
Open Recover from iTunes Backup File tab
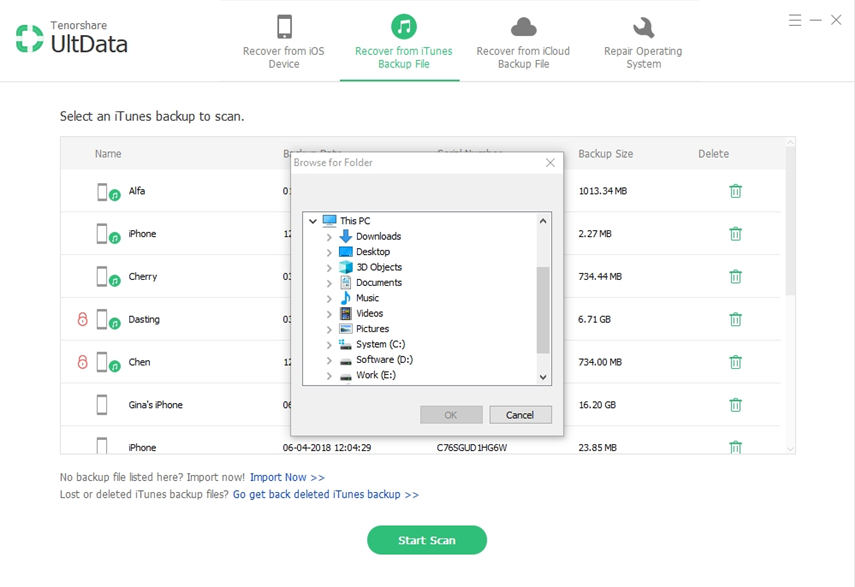pyautogui.click(x=404, y=43)
